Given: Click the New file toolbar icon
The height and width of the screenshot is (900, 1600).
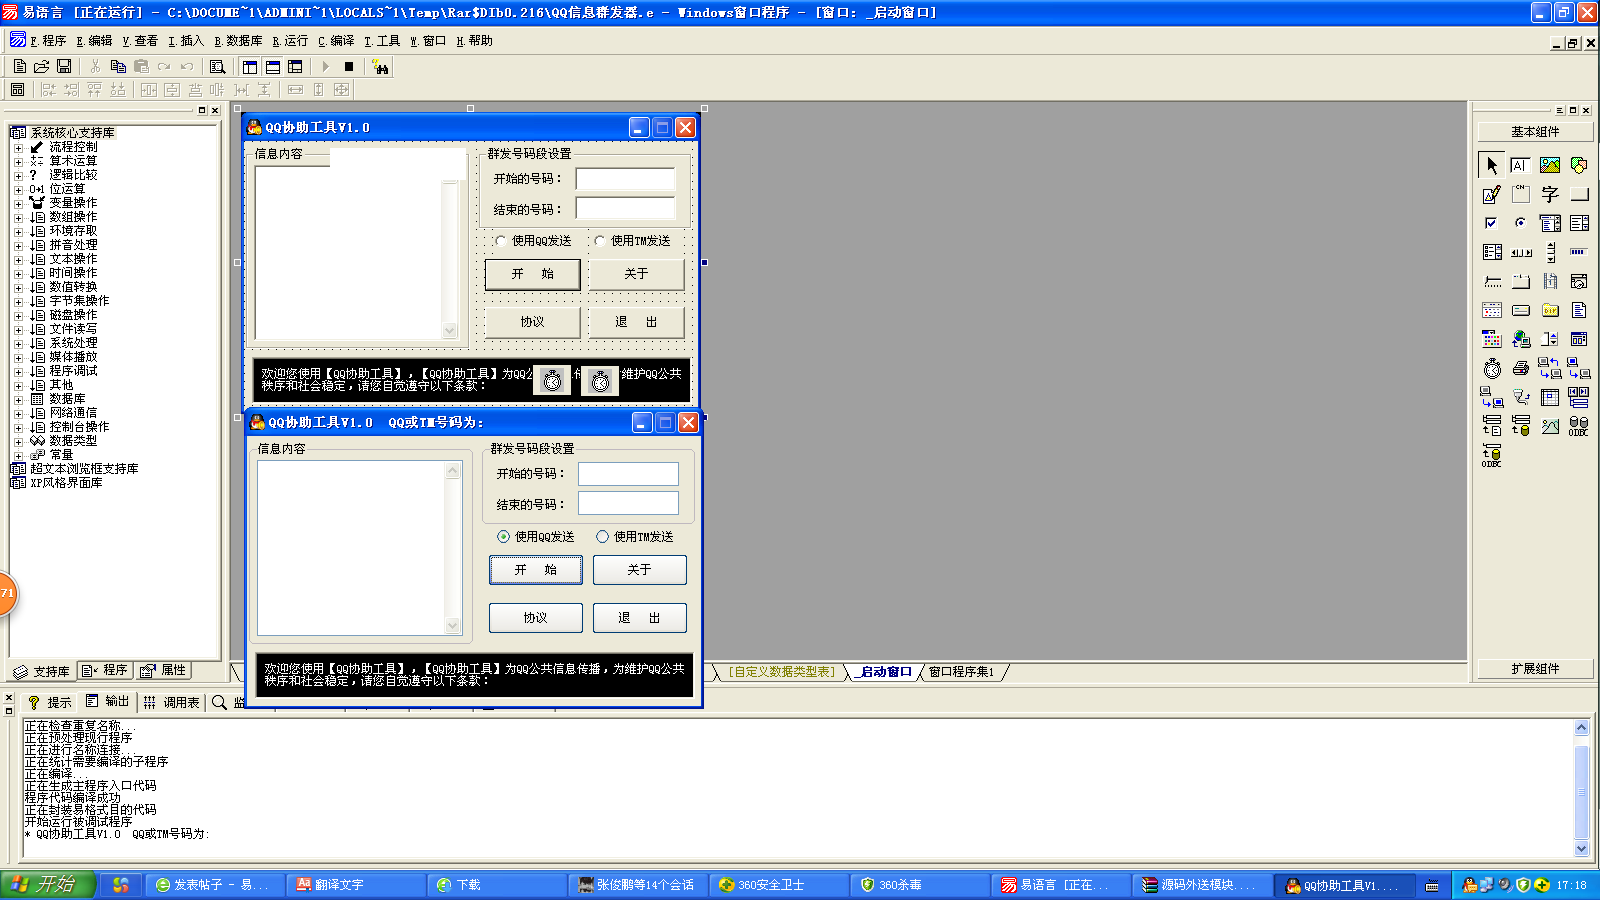Looking at the screenshot, I should click(x=19, y=66).
